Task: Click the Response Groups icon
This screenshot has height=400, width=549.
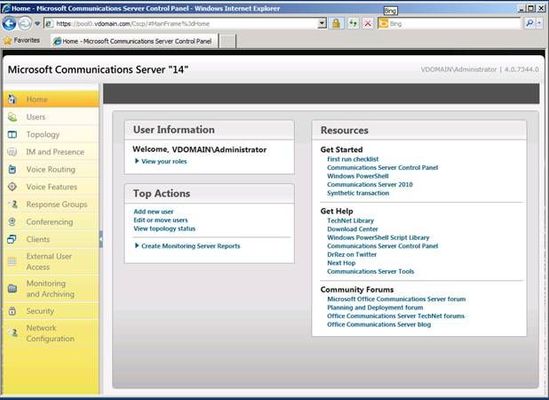Action: coord(13,204)
